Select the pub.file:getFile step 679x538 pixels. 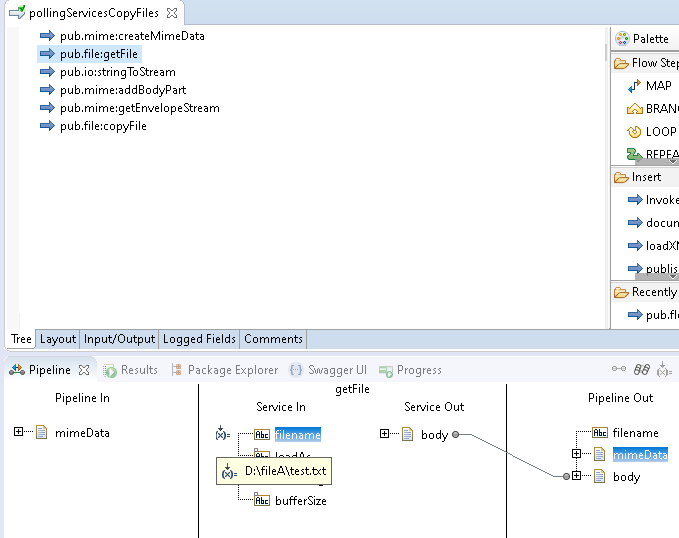pos(99,54)
